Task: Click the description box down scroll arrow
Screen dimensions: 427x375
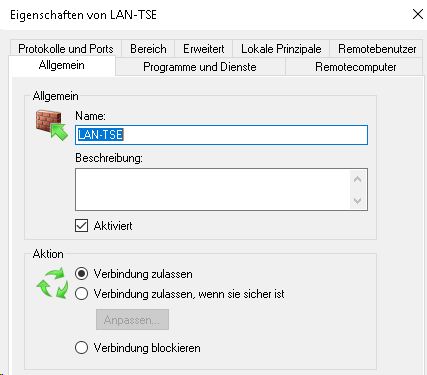Action: (358, 201)
